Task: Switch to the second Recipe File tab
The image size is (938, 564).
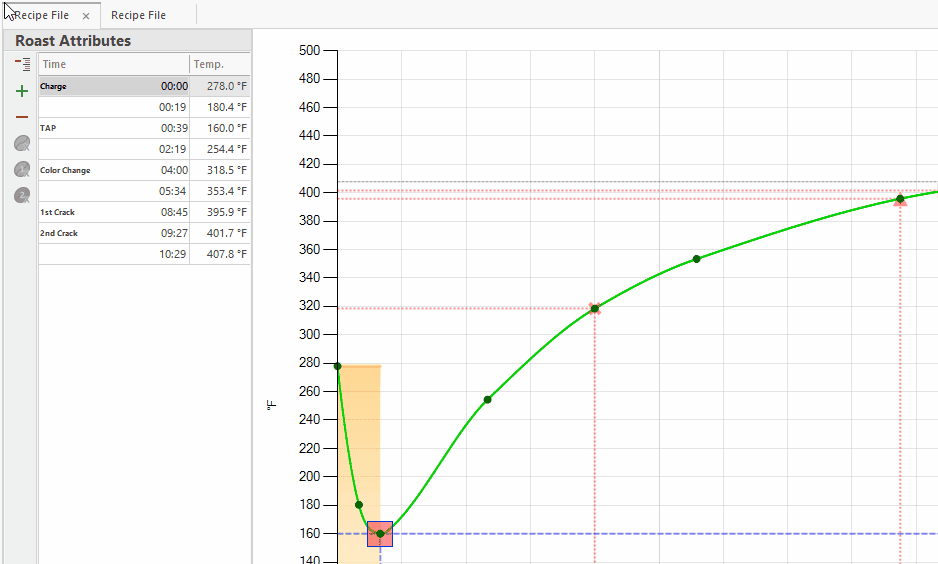Action: point(138,16)
